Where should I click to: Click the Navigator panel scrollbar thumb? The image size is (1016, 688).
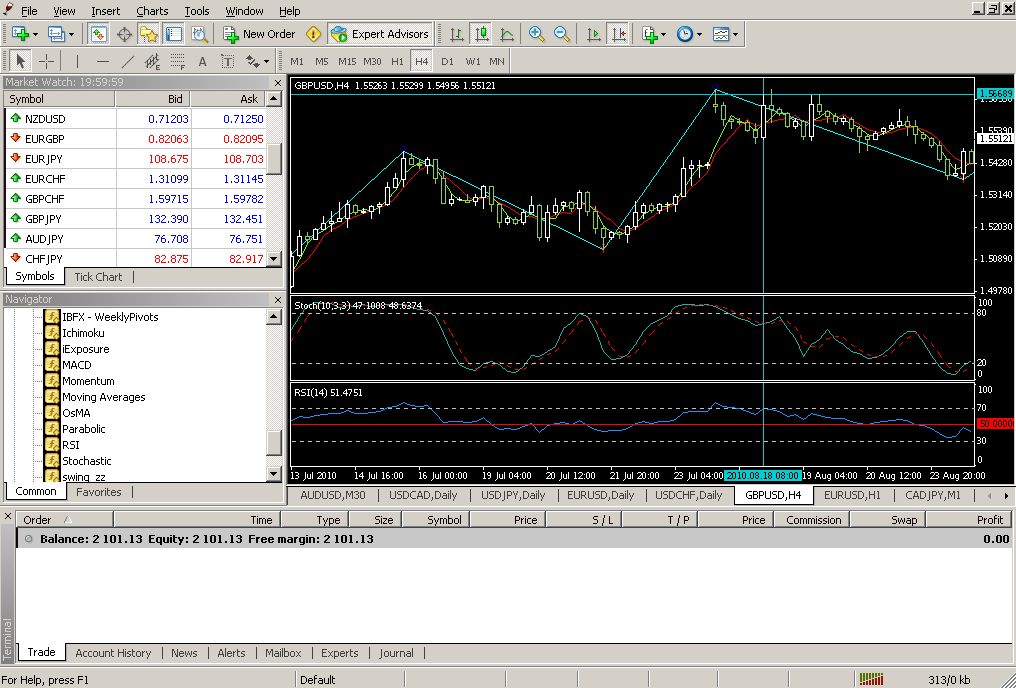pyautogui.click(x=273, y=442)
